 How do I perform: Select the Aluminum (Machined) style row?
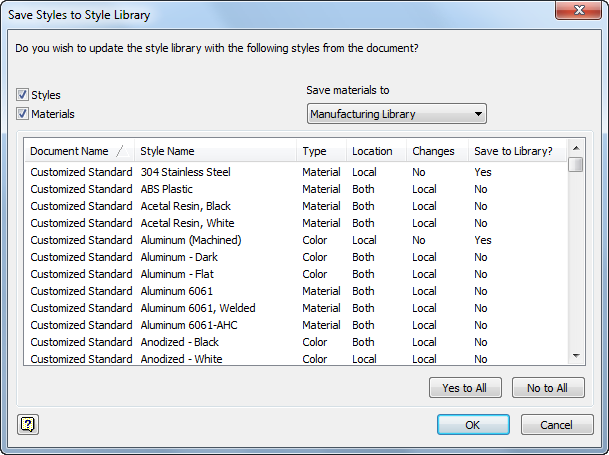pos(190,240)
